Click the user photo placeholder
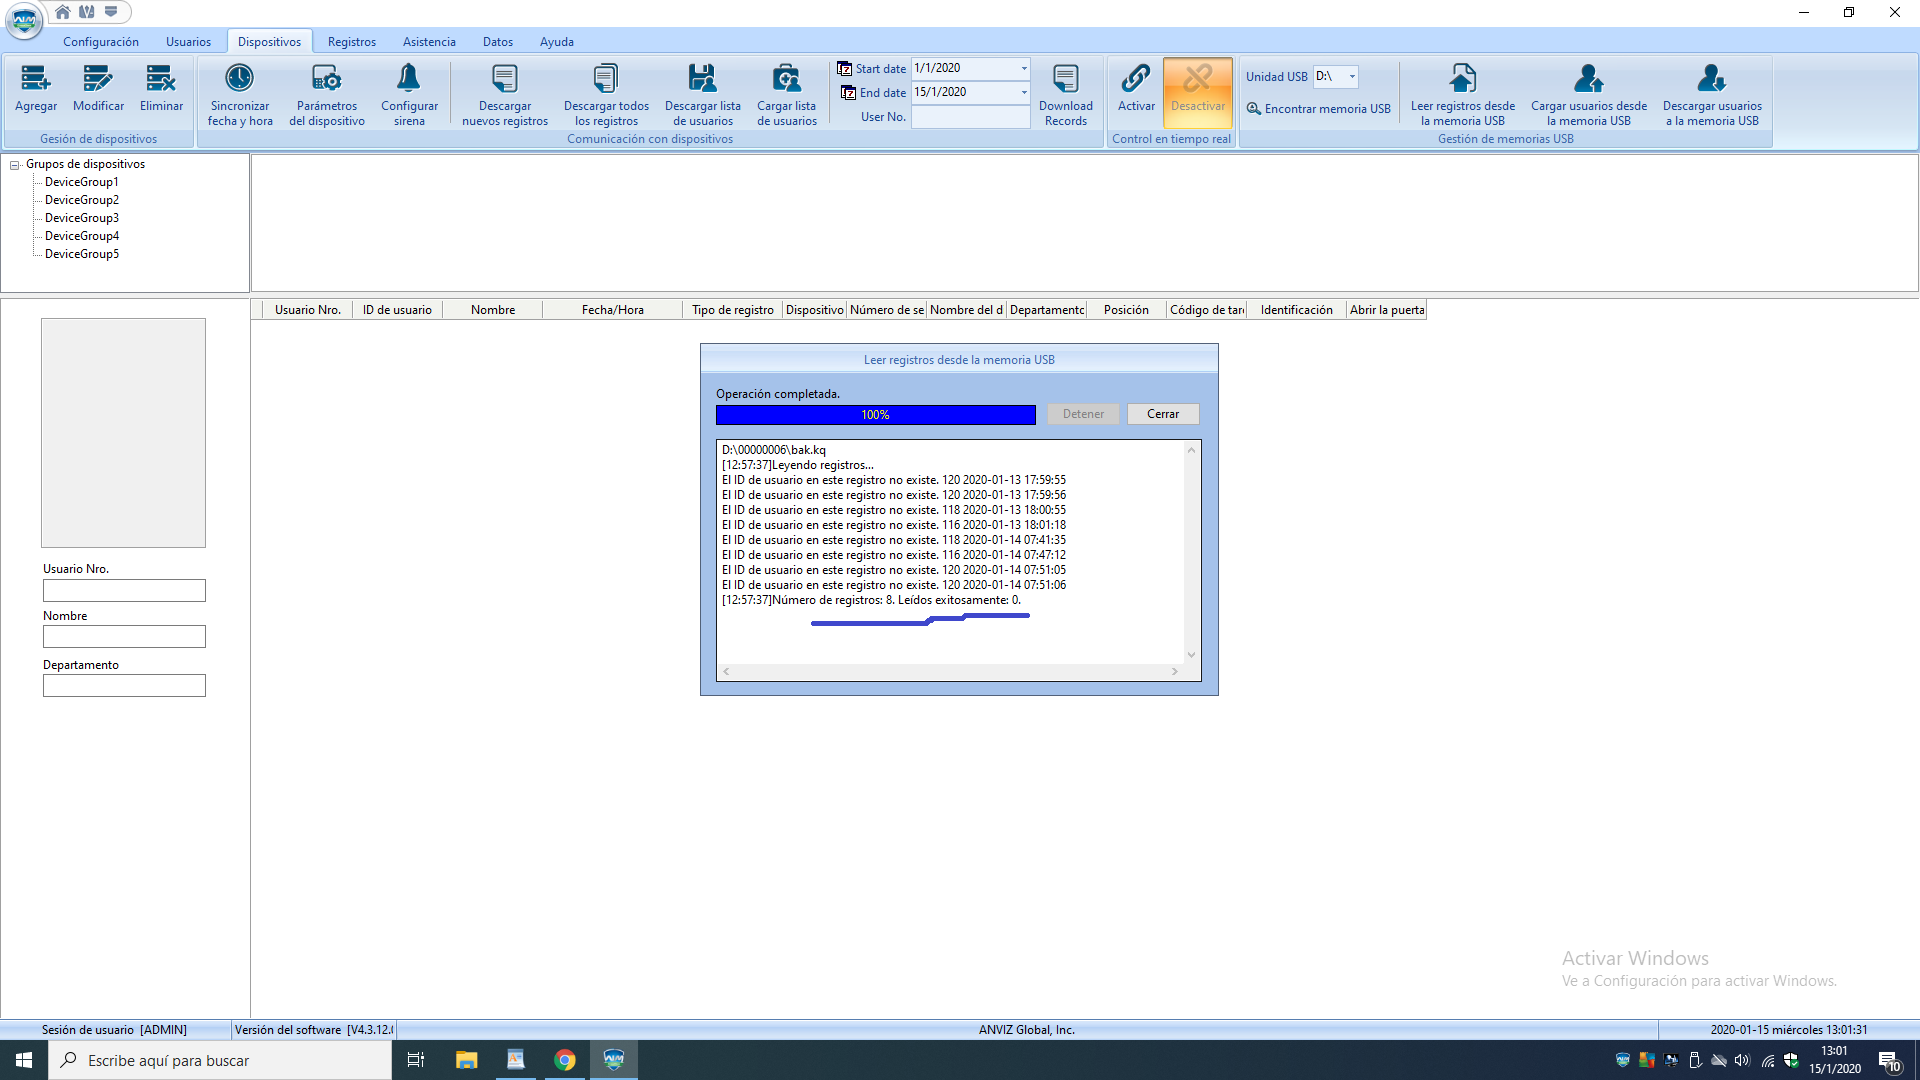 [x=123, y=433]
